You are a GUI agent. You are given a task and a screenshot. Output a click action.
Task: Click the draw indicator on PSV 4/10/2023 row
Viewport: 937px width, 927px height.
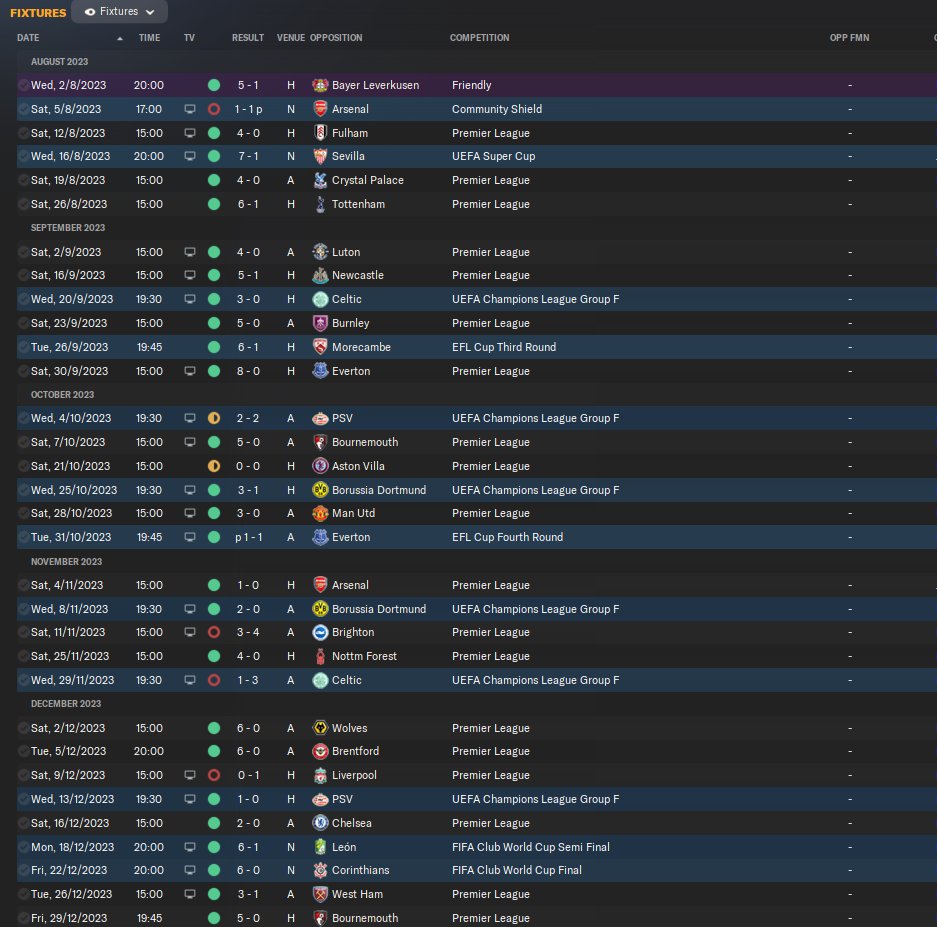click(213, 418)
